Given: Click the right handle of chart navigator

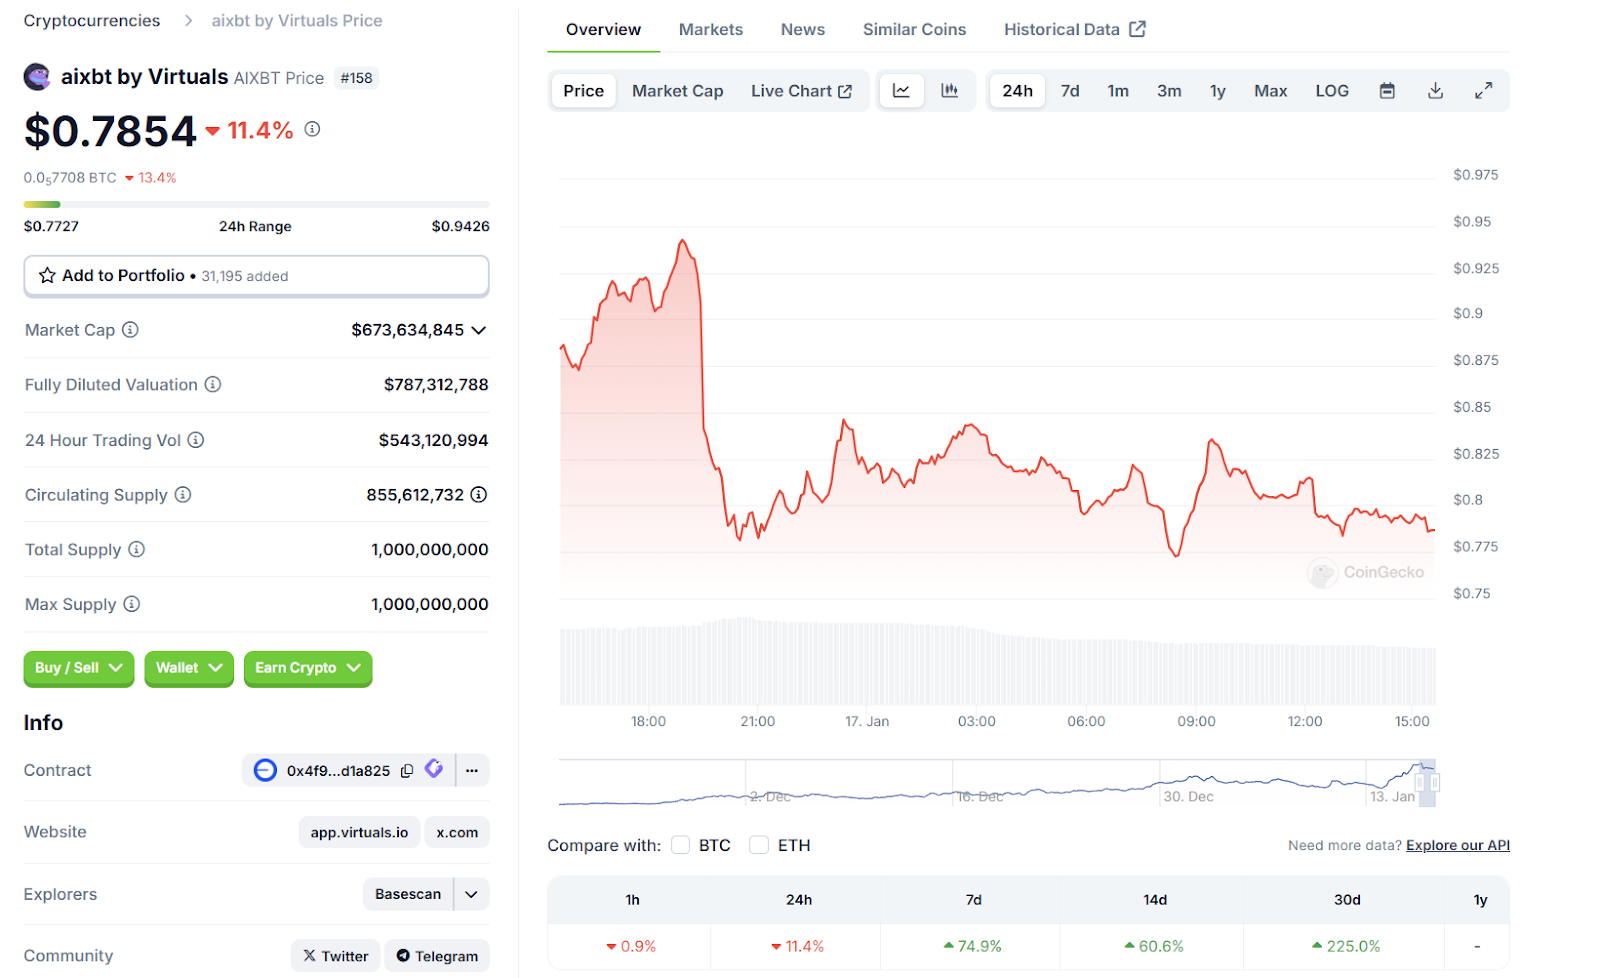Looking at the screenshot, I should pyautogui.click(x=1434, y=783).
